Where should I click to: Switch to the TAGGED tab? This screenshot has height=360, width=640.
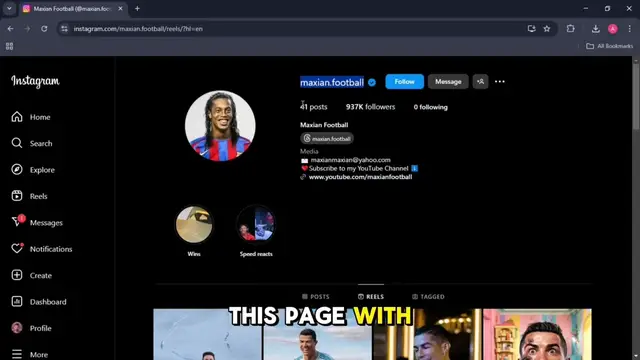(x=428, y=297)
